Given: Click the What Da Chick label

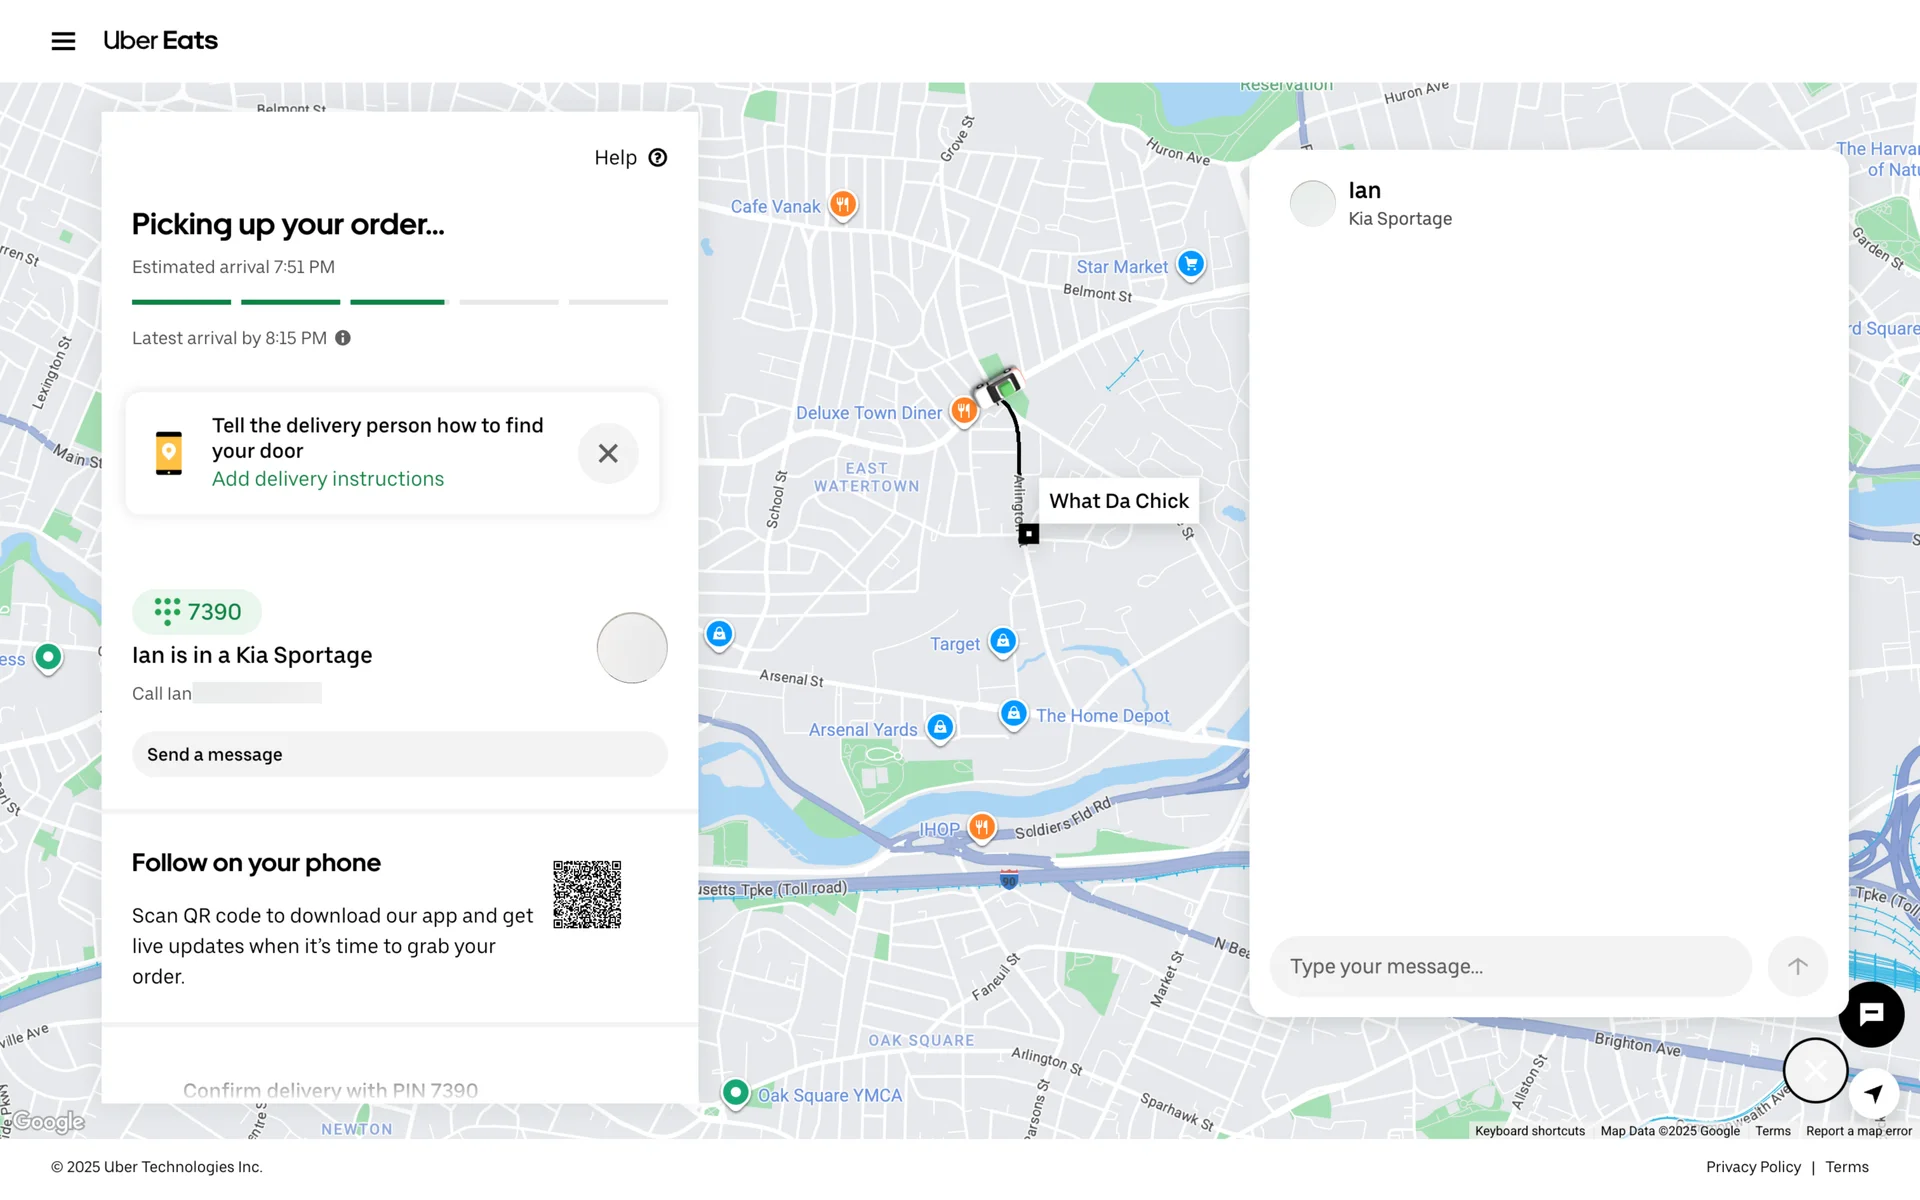Looking at the screenshot, I should point(1118,501).
